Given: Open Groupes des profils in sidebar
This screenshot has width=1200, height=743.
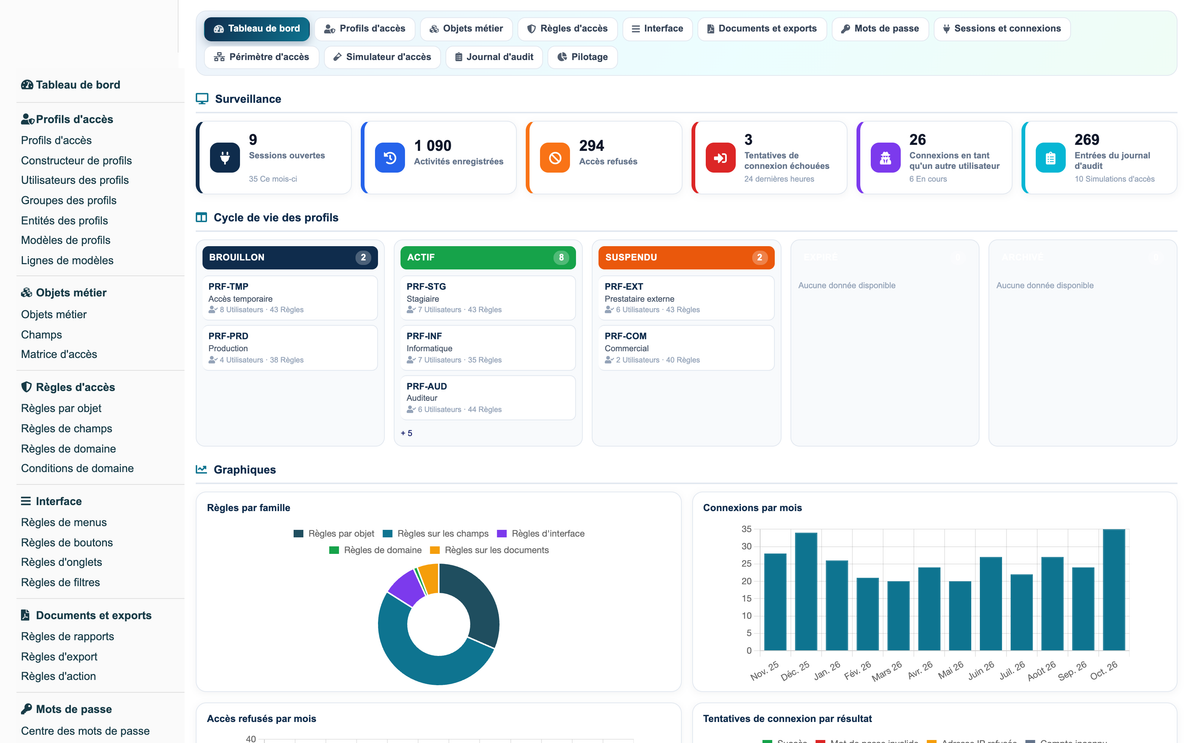Looking at the screenshot, I should [69, 201].
